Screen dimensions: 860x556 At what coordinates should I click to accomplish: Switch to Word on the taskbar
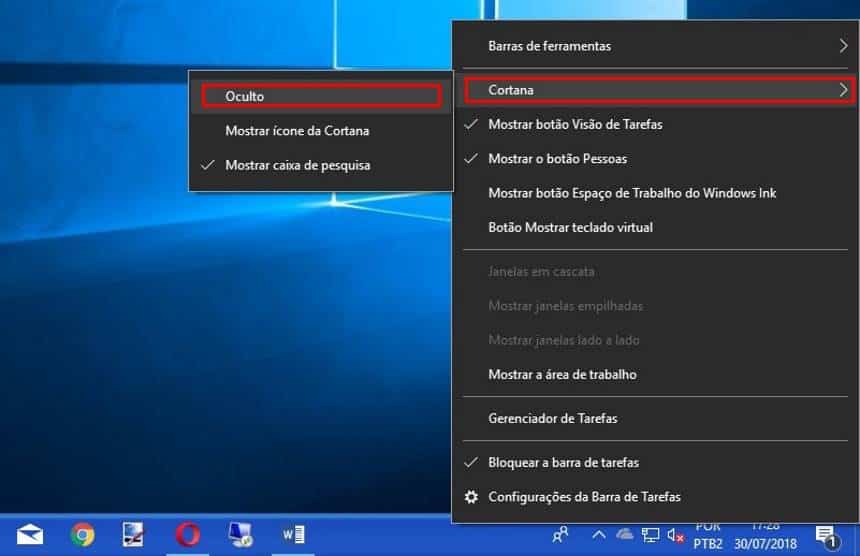(293, 535)
